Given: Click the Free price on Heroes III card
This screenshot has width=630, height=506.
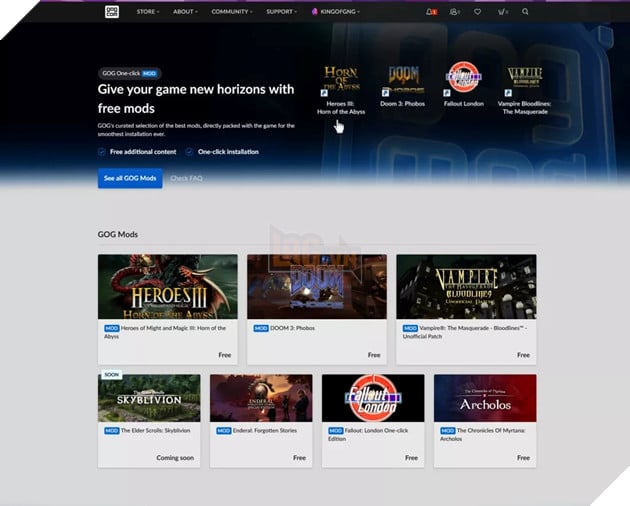Looking at the screenshot, I should pyautogui.click(x=225, y=355).
